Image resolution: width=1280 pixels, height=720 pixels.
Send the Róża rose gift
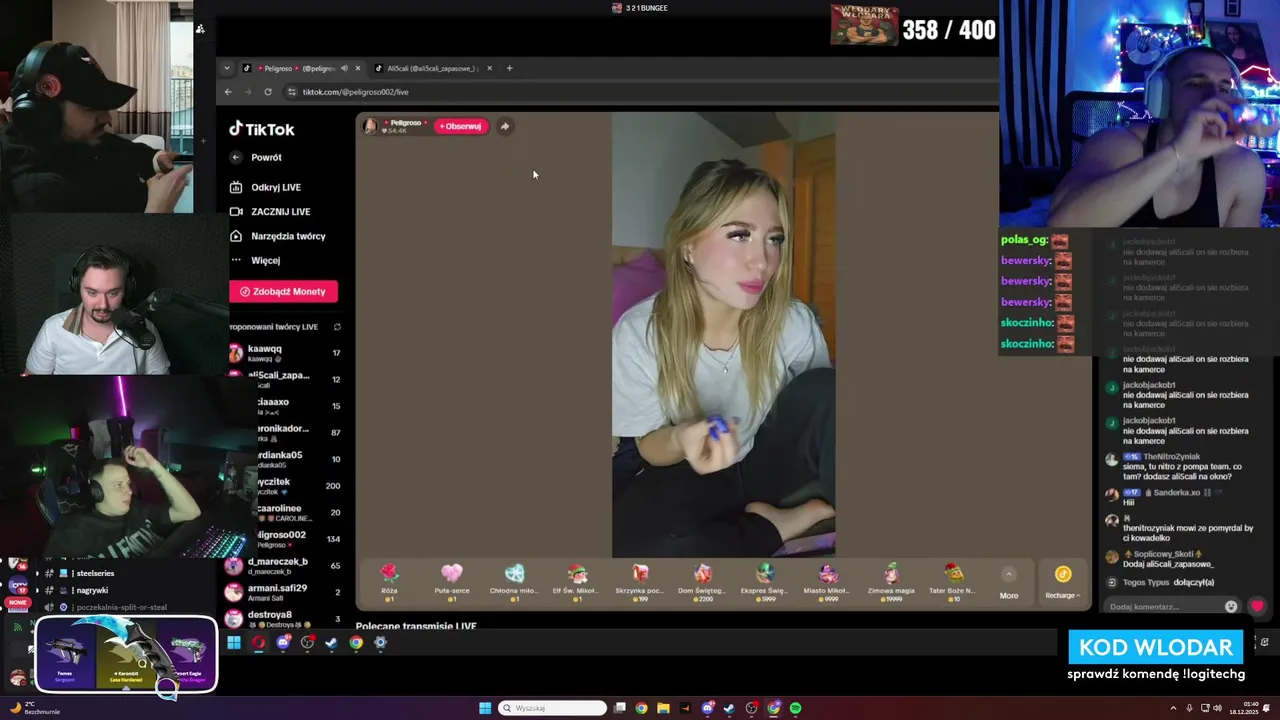click(x=389, y=581)
